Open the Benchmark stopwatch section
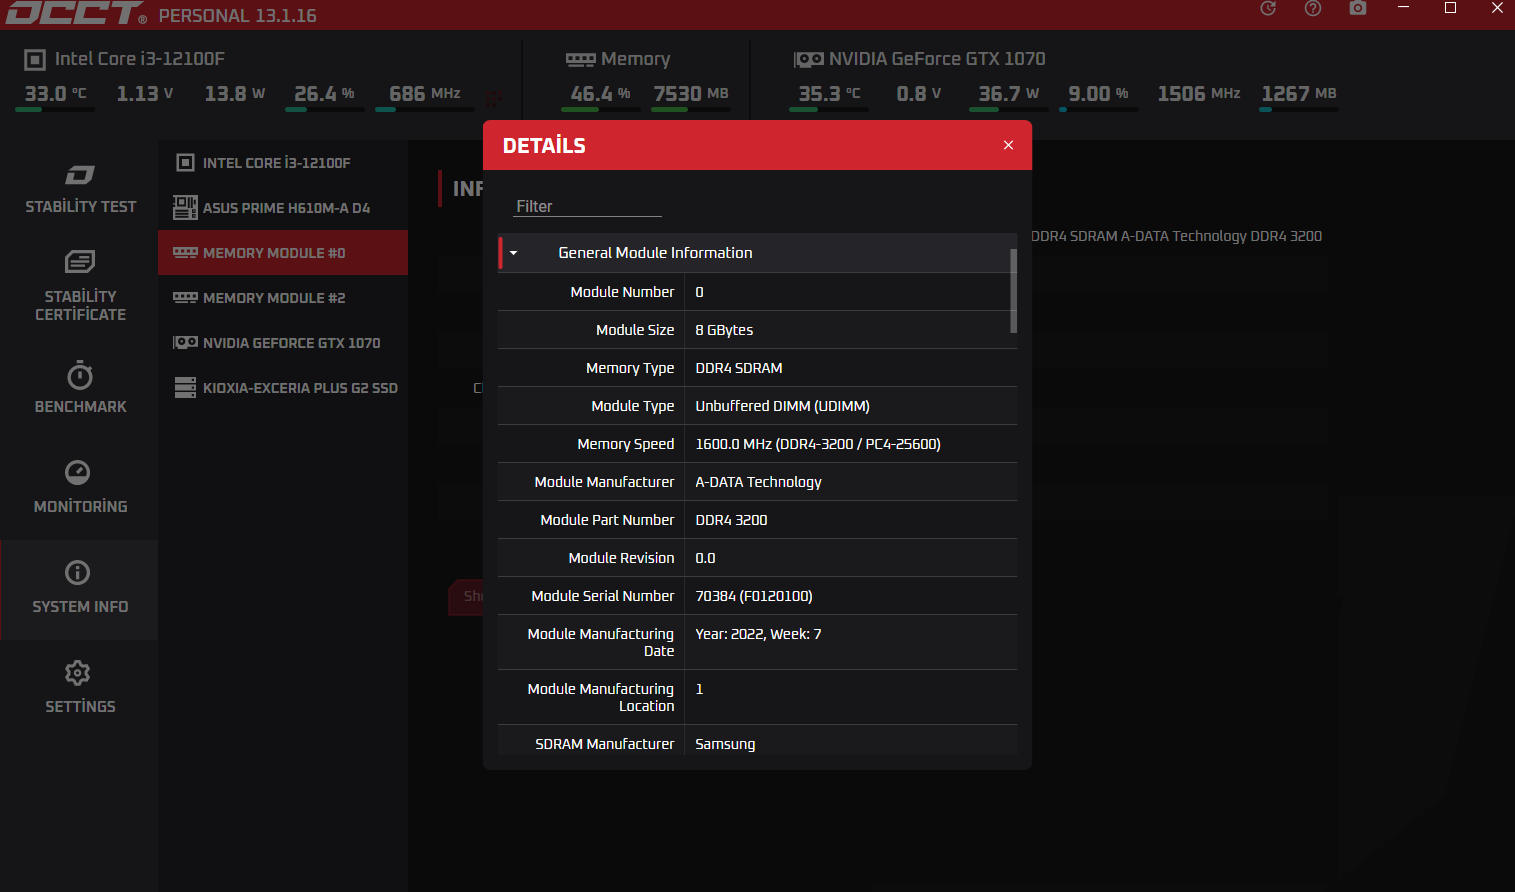This screenshot has height=892, width=1515. pyautogui.click(x=80, y=388)
